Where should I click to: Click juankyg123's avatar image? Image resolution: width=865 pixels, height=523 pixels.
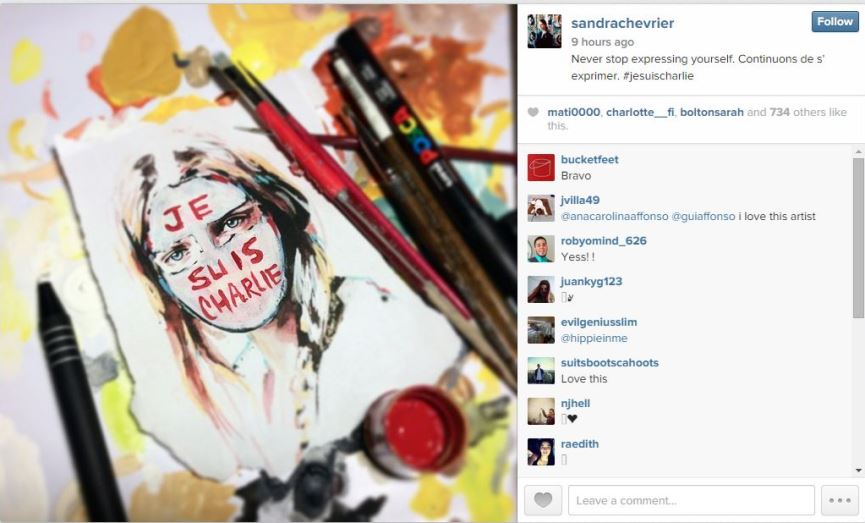click(x=541, y=290)
